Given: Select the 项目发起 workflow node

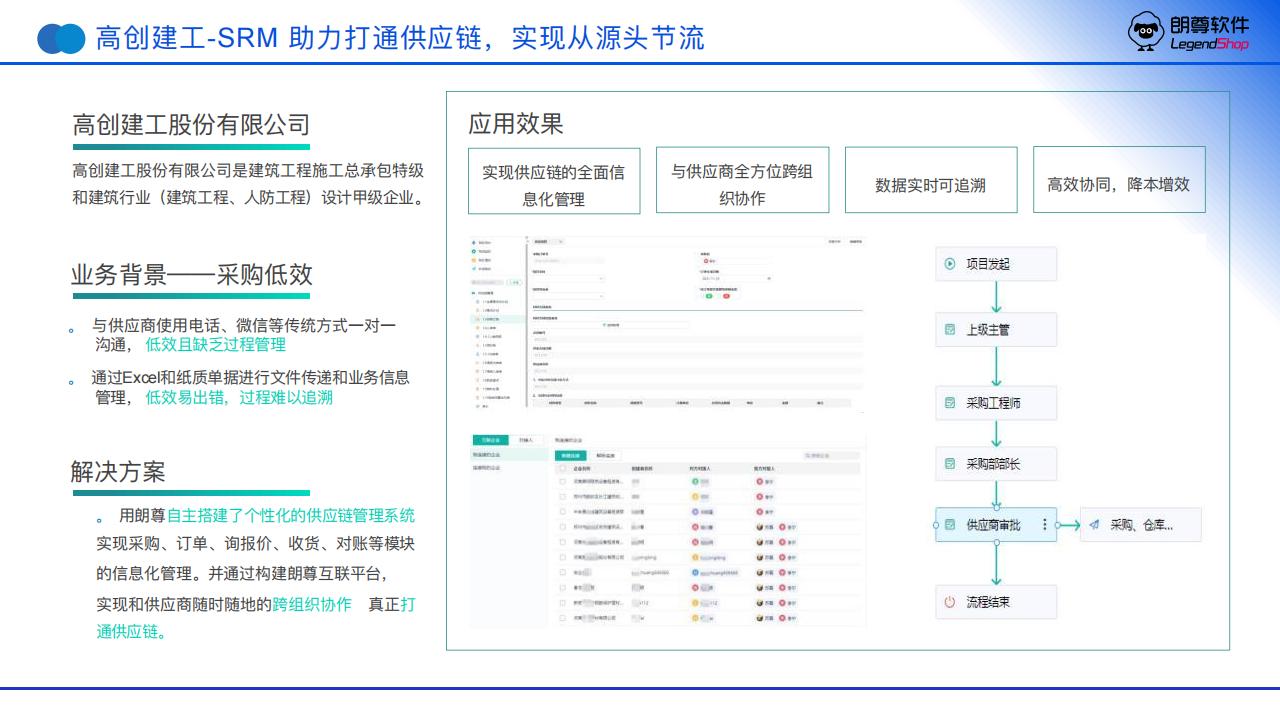Looking at the screenshot, I should [996, 264].
